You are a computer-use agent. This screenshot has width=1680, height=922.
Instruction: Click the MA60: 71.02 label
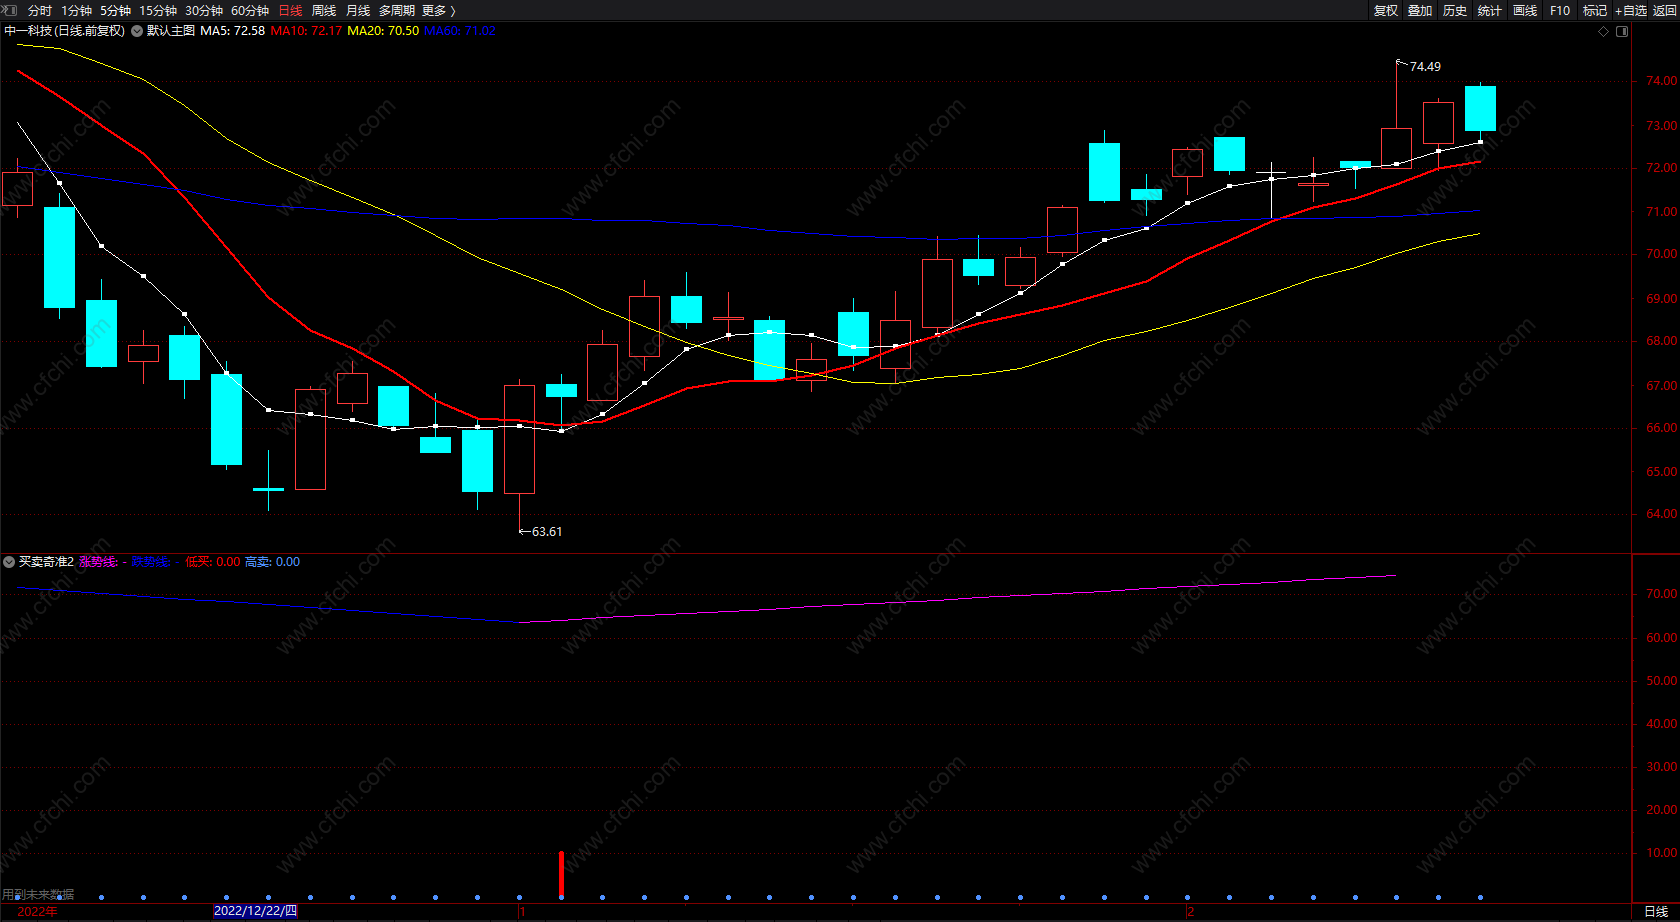click(460, 31)
